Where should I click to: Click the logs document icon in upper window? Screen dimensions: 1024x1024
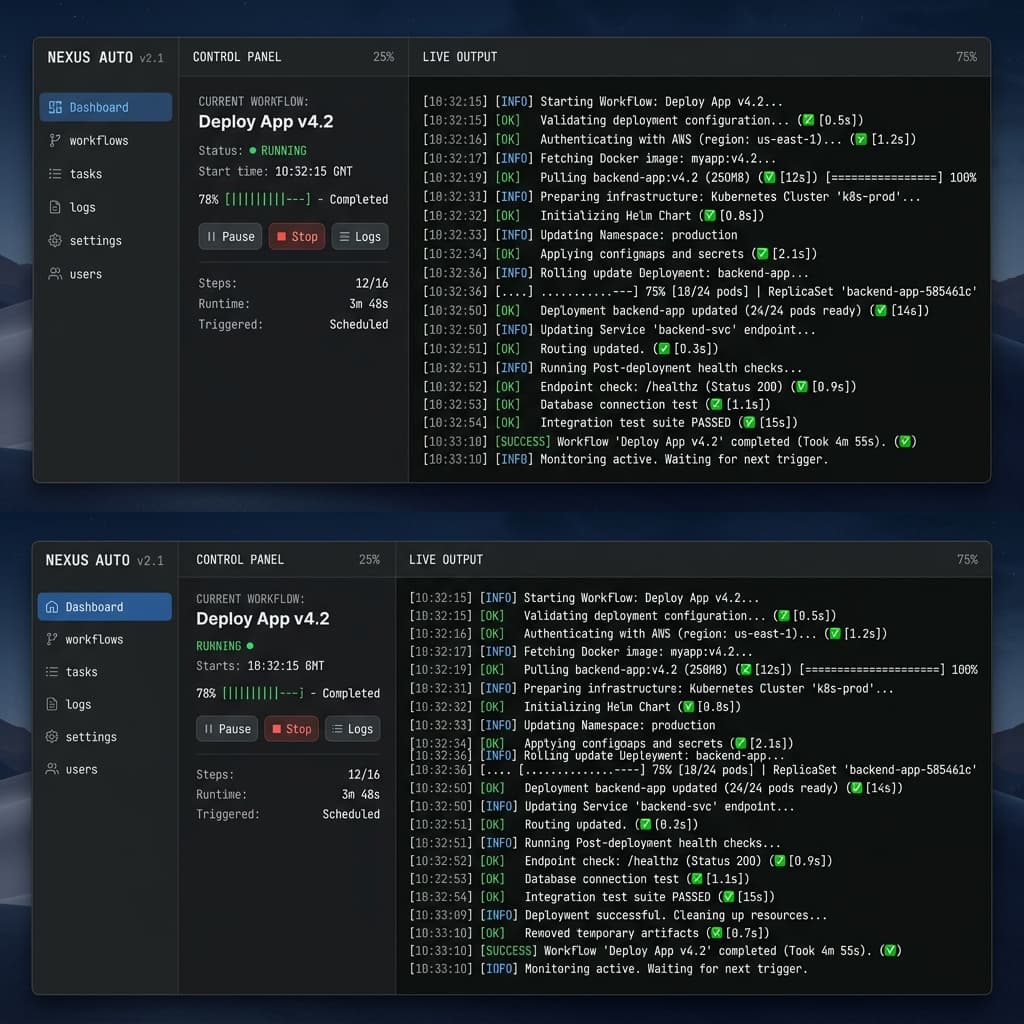tap(55, 207)
